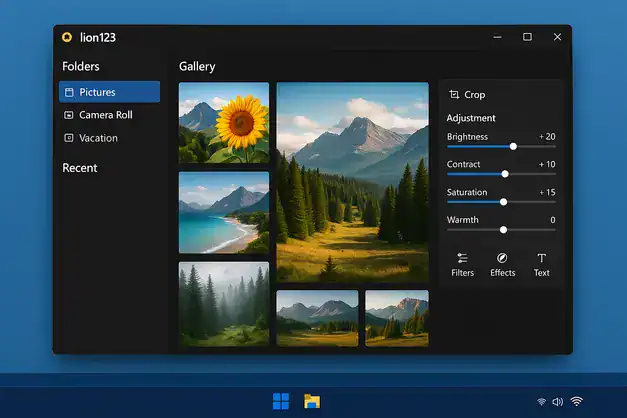Click the Brightness slider track
This screenshot has height=418, width=627.
click(x=480, y=146)
